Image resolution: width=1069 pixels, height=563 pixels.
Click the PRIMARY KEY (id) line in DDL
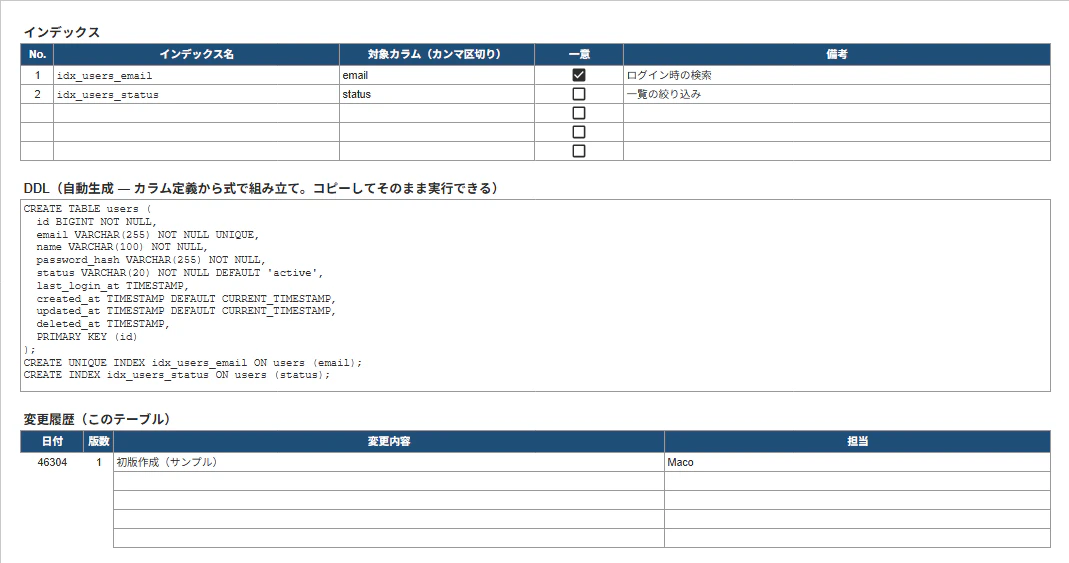click(87, 337)
